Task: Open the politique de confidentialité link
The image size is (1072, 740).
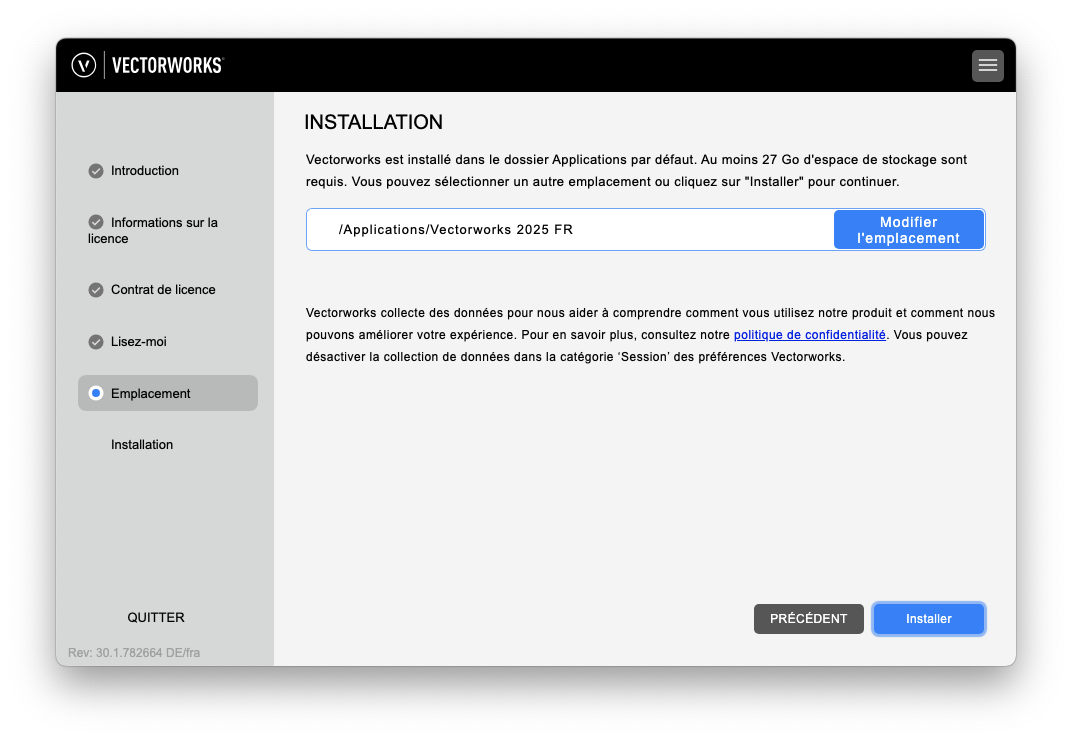Action: [x=809, y=335]
